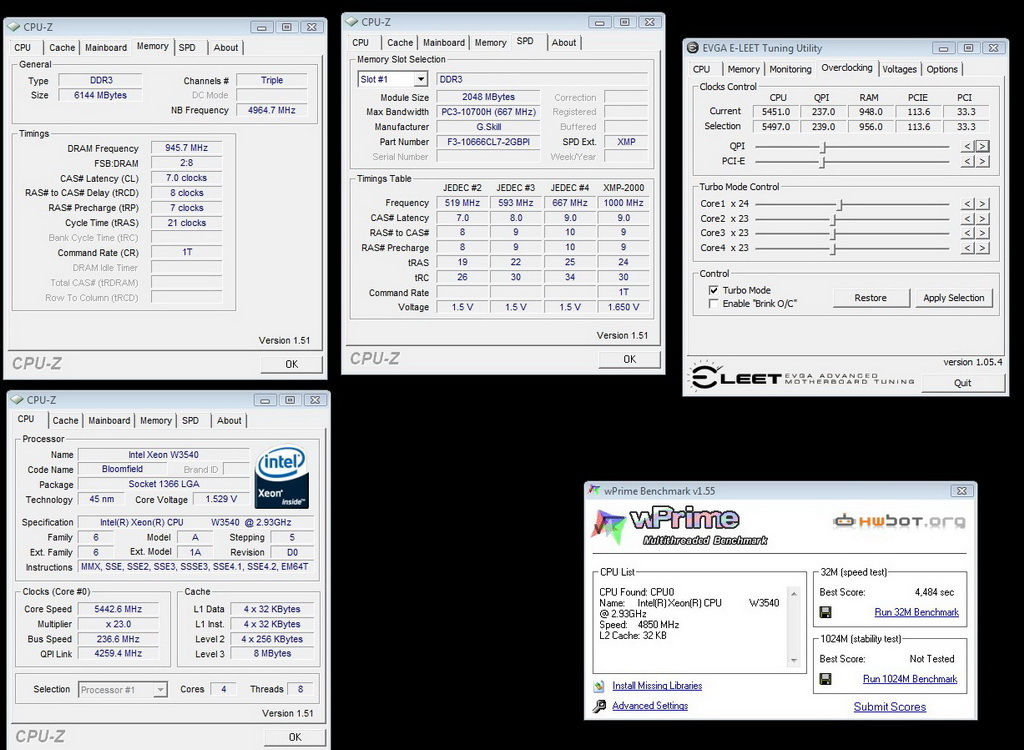Click the XMP-2000 column header
Screen dimensions: 1024x750
tap(624, 188)
